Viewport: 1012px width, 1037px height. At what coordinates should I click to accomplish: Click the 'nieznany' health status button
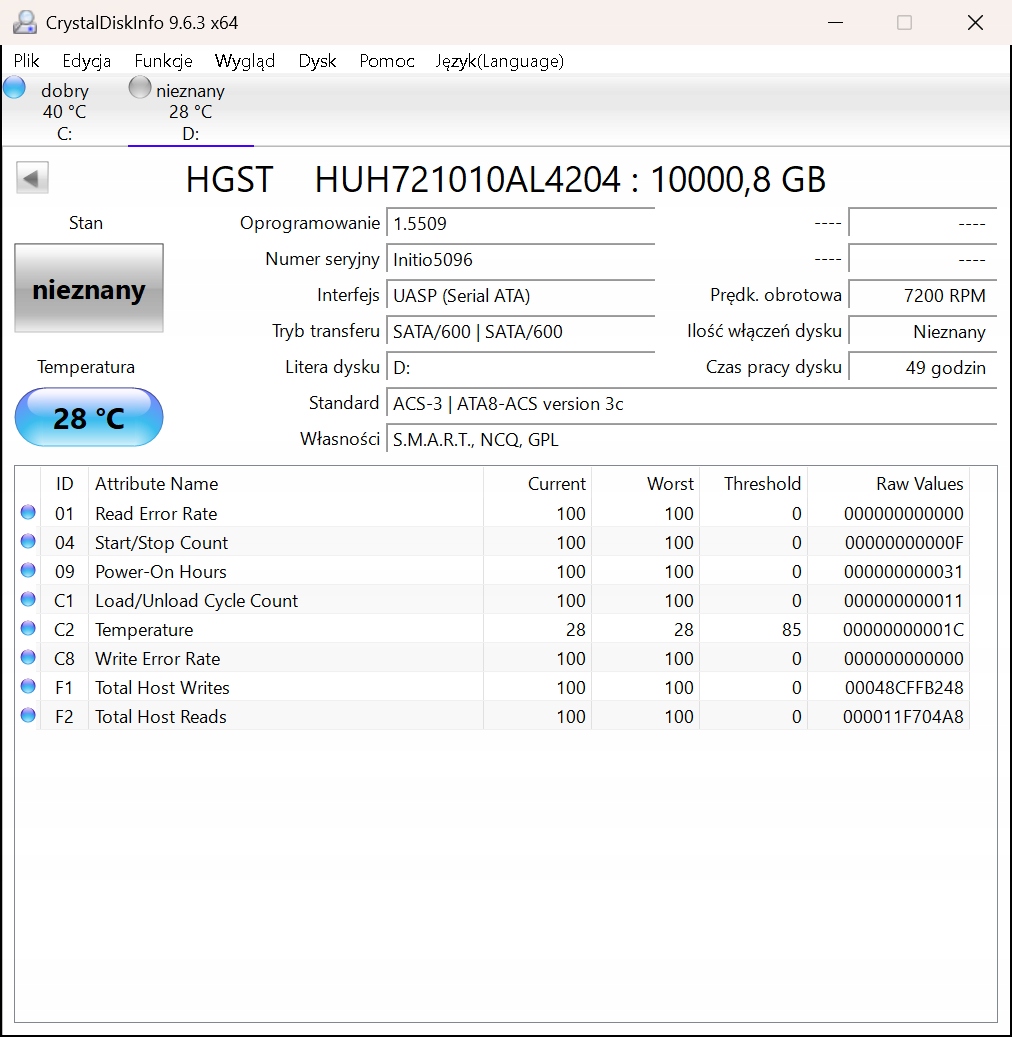click(x=89, y=291)
